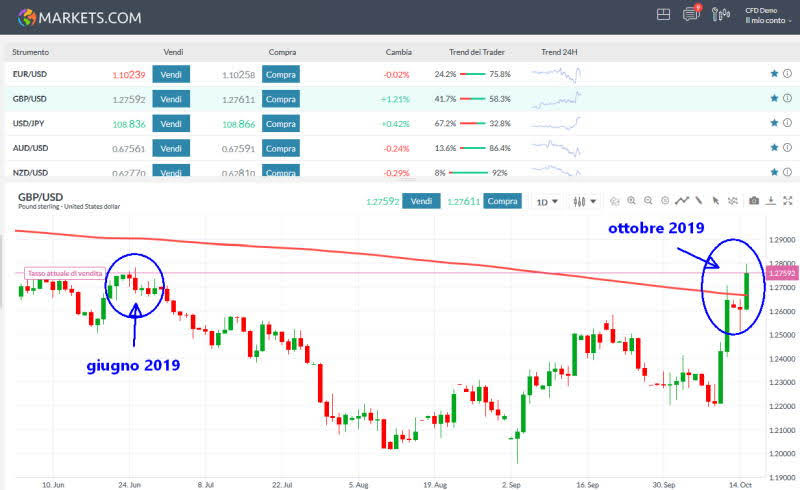Toggle favorite star for USD/JPY

click(x=773, y=123)
